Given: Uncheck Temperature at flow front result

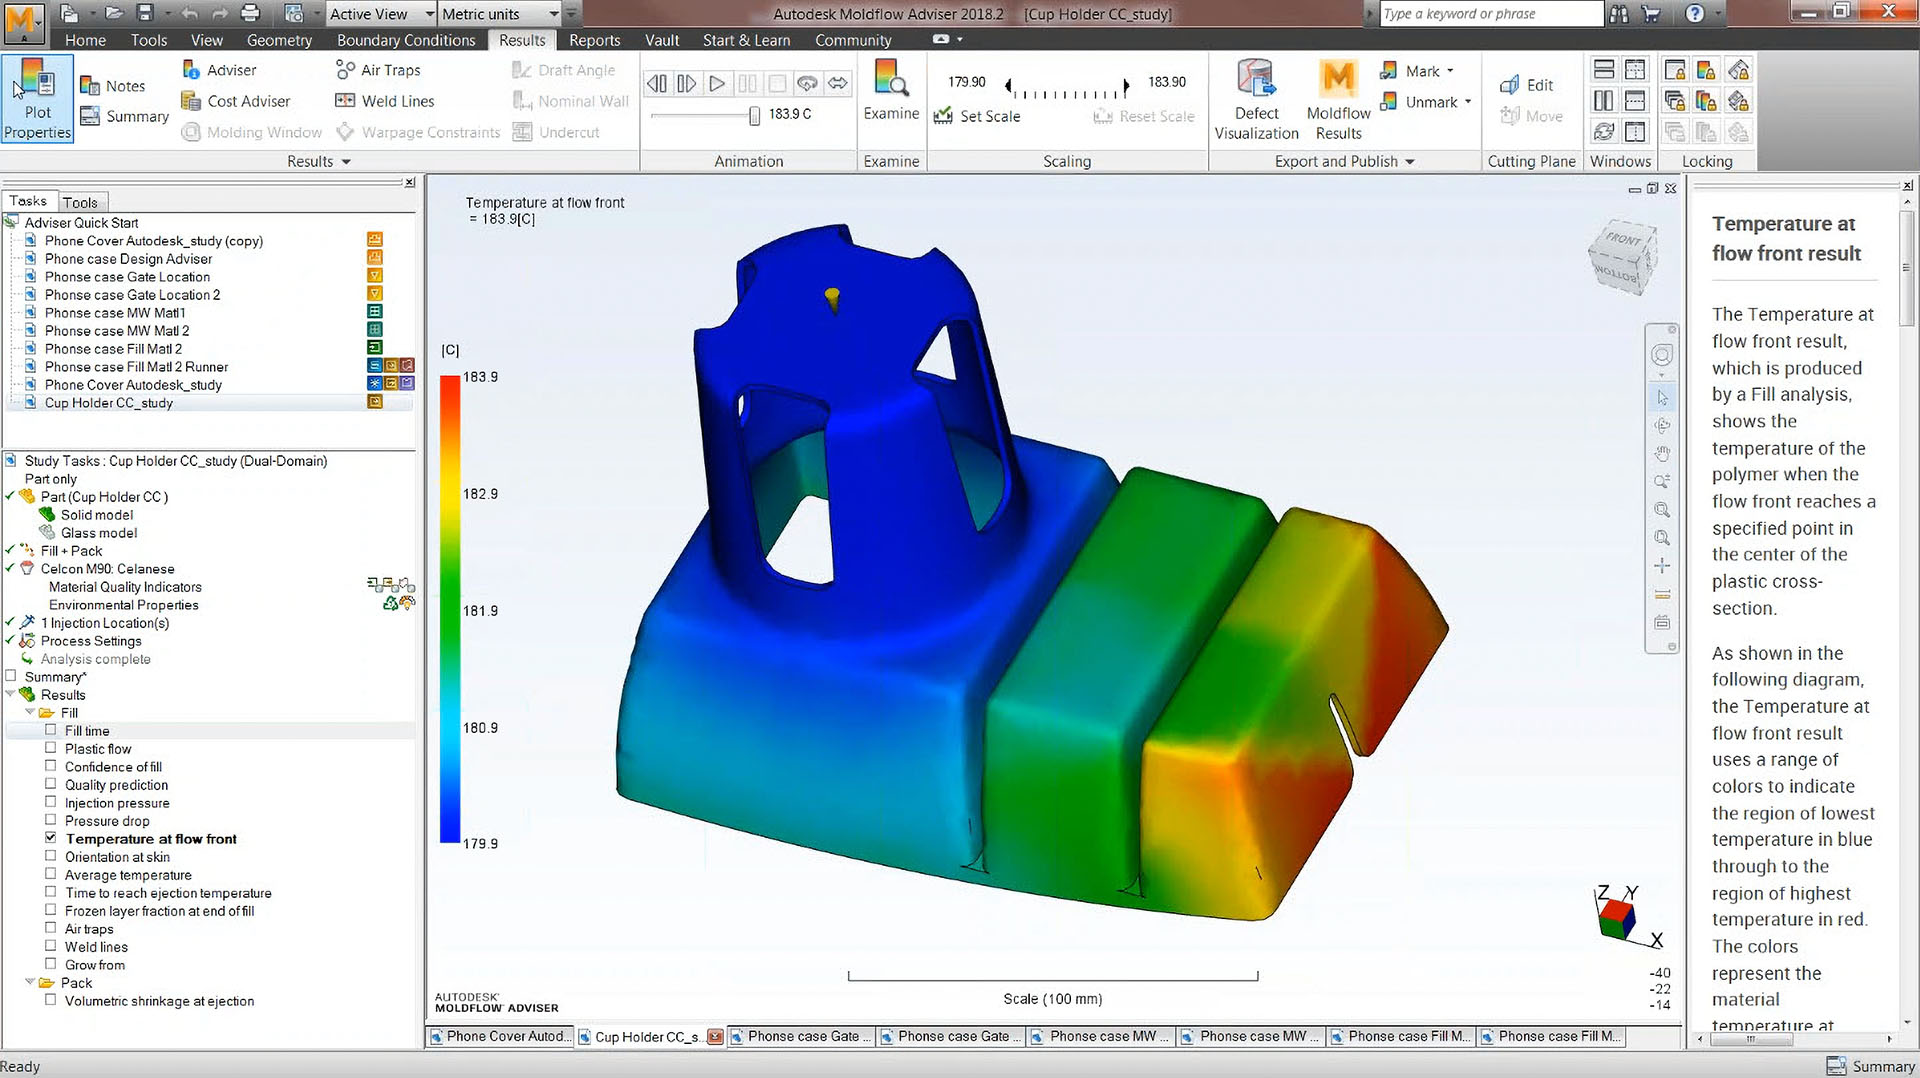Looking at the screenshot, I should tap(51, 838).
